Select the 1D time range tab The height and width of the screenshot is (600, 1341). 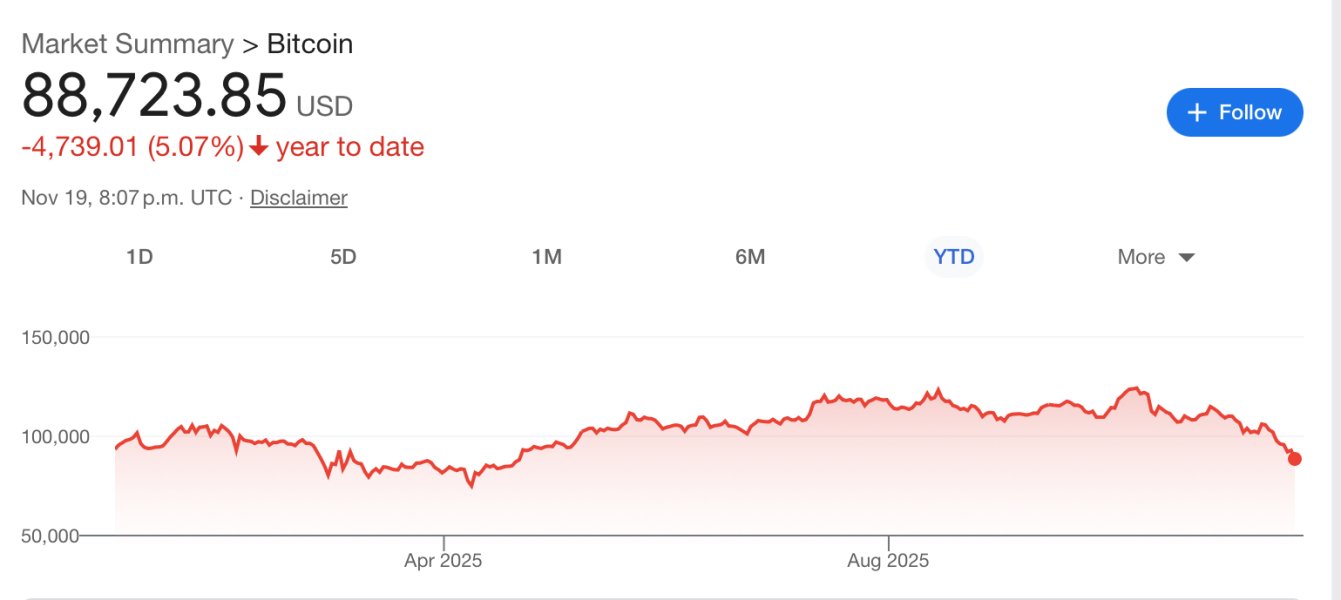click(x=139, y=257)
